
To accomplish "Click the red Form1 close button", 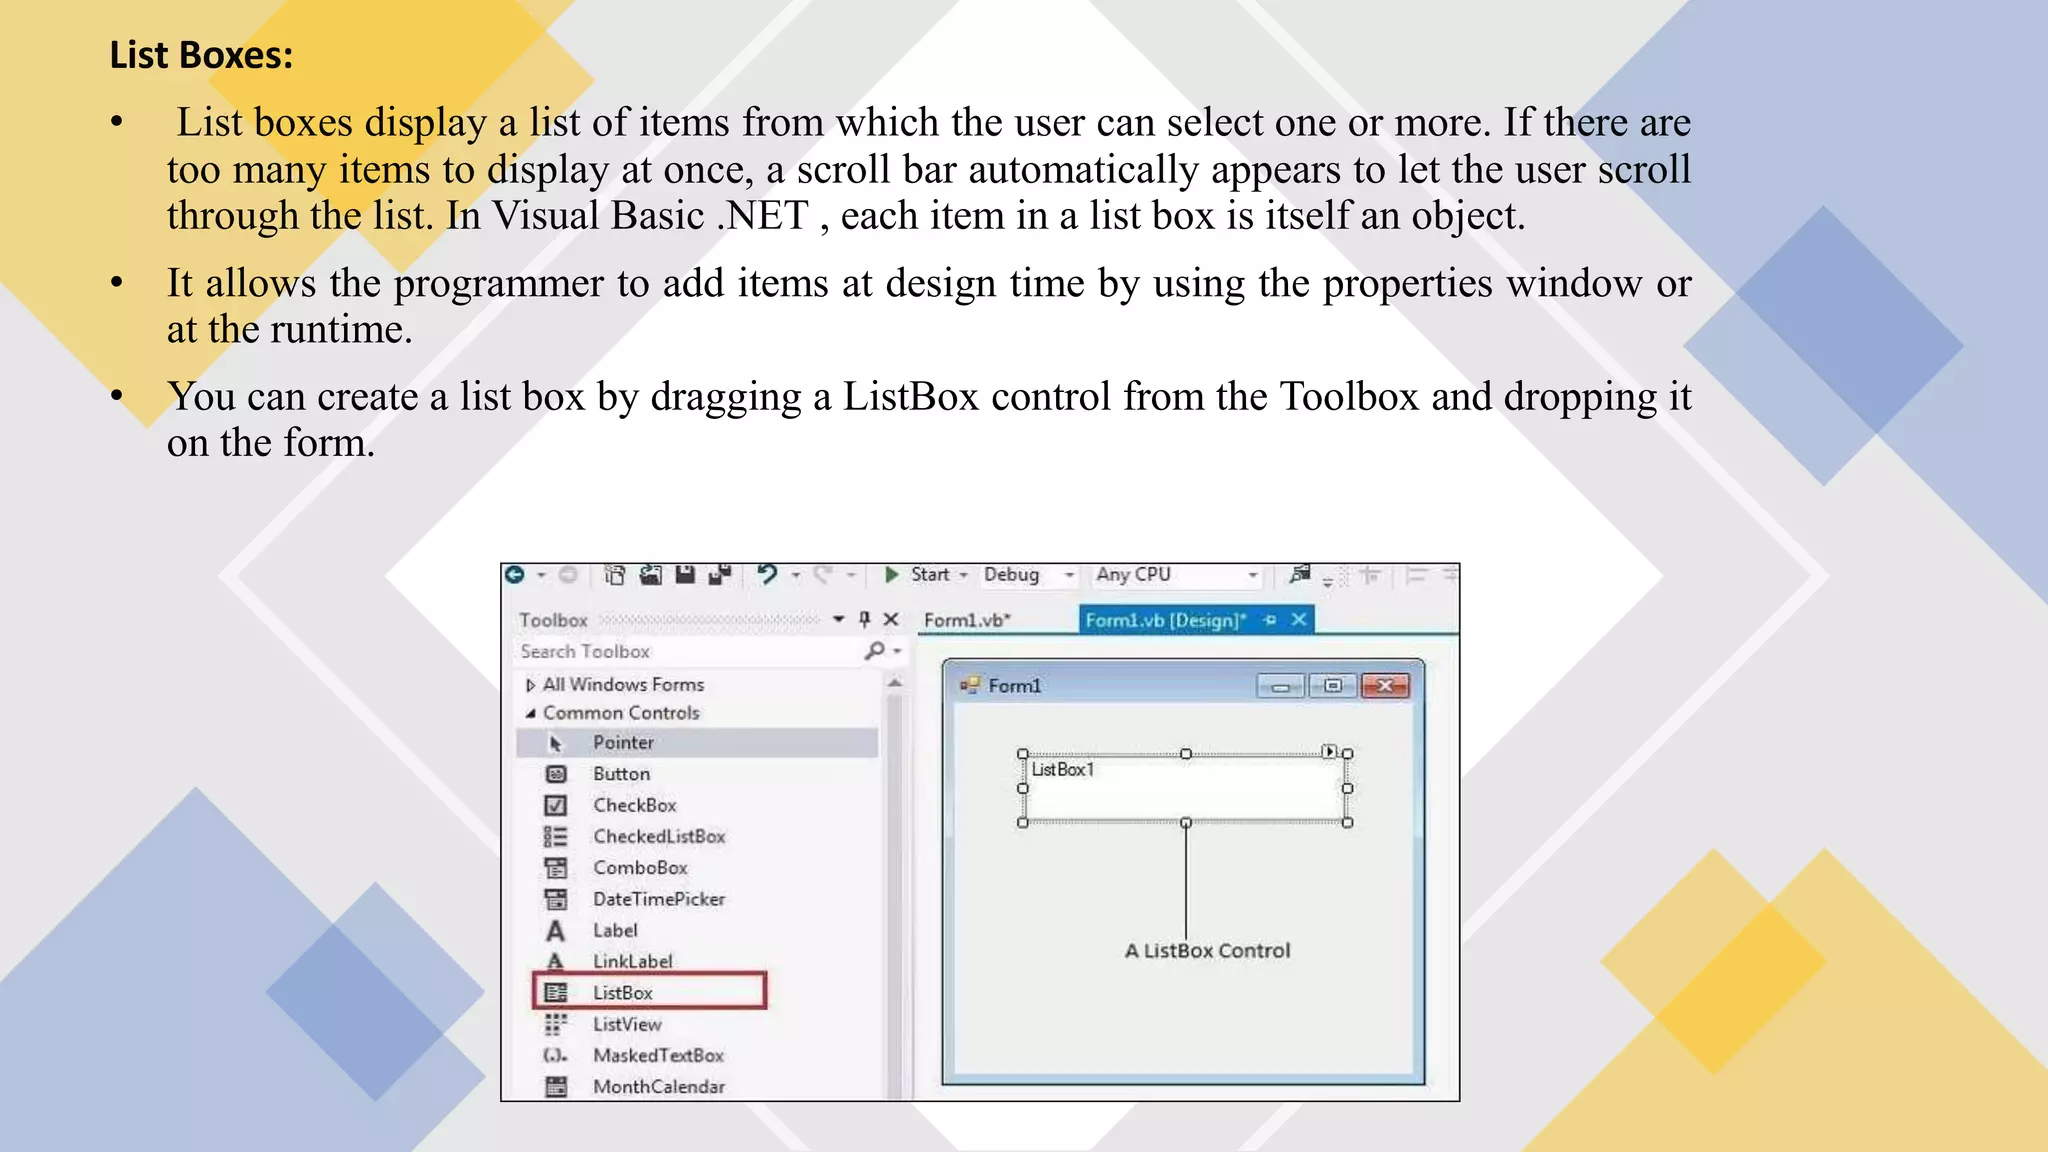I will click(1385, 686).
